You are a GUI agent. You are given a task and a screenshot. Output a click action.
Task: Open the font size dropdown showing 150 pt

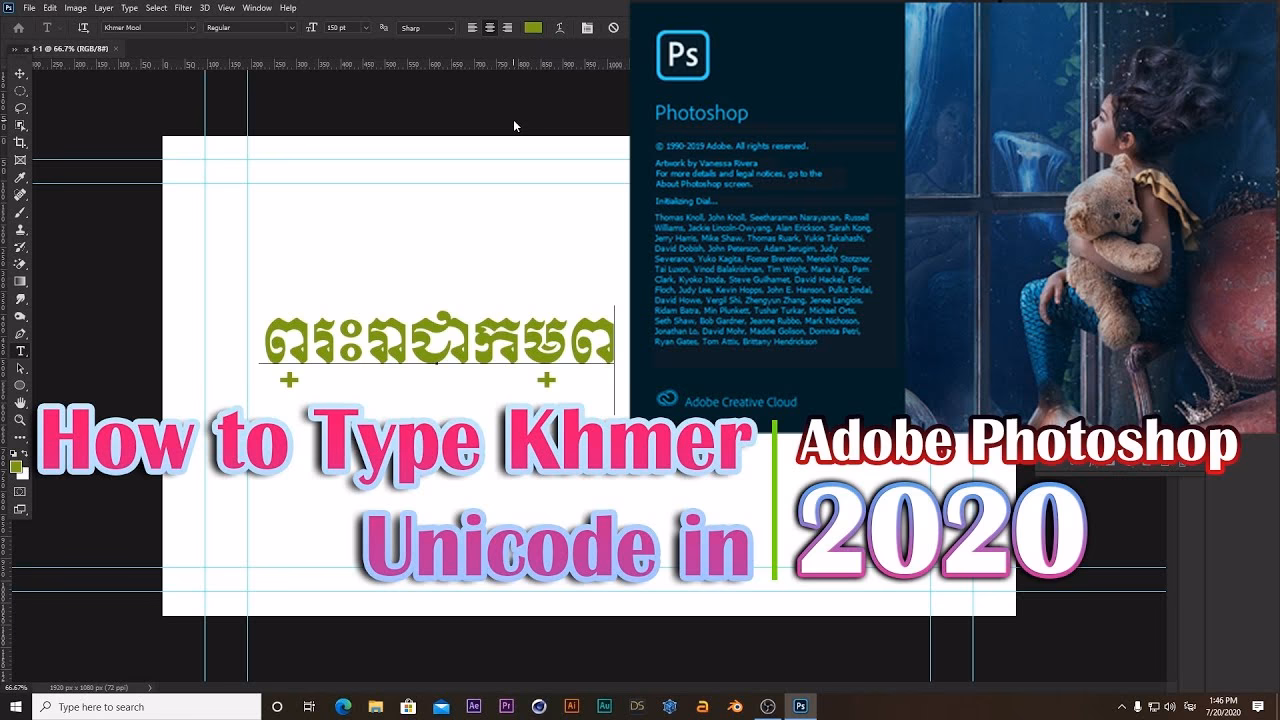pyautogui.click(x=366, y=28)
